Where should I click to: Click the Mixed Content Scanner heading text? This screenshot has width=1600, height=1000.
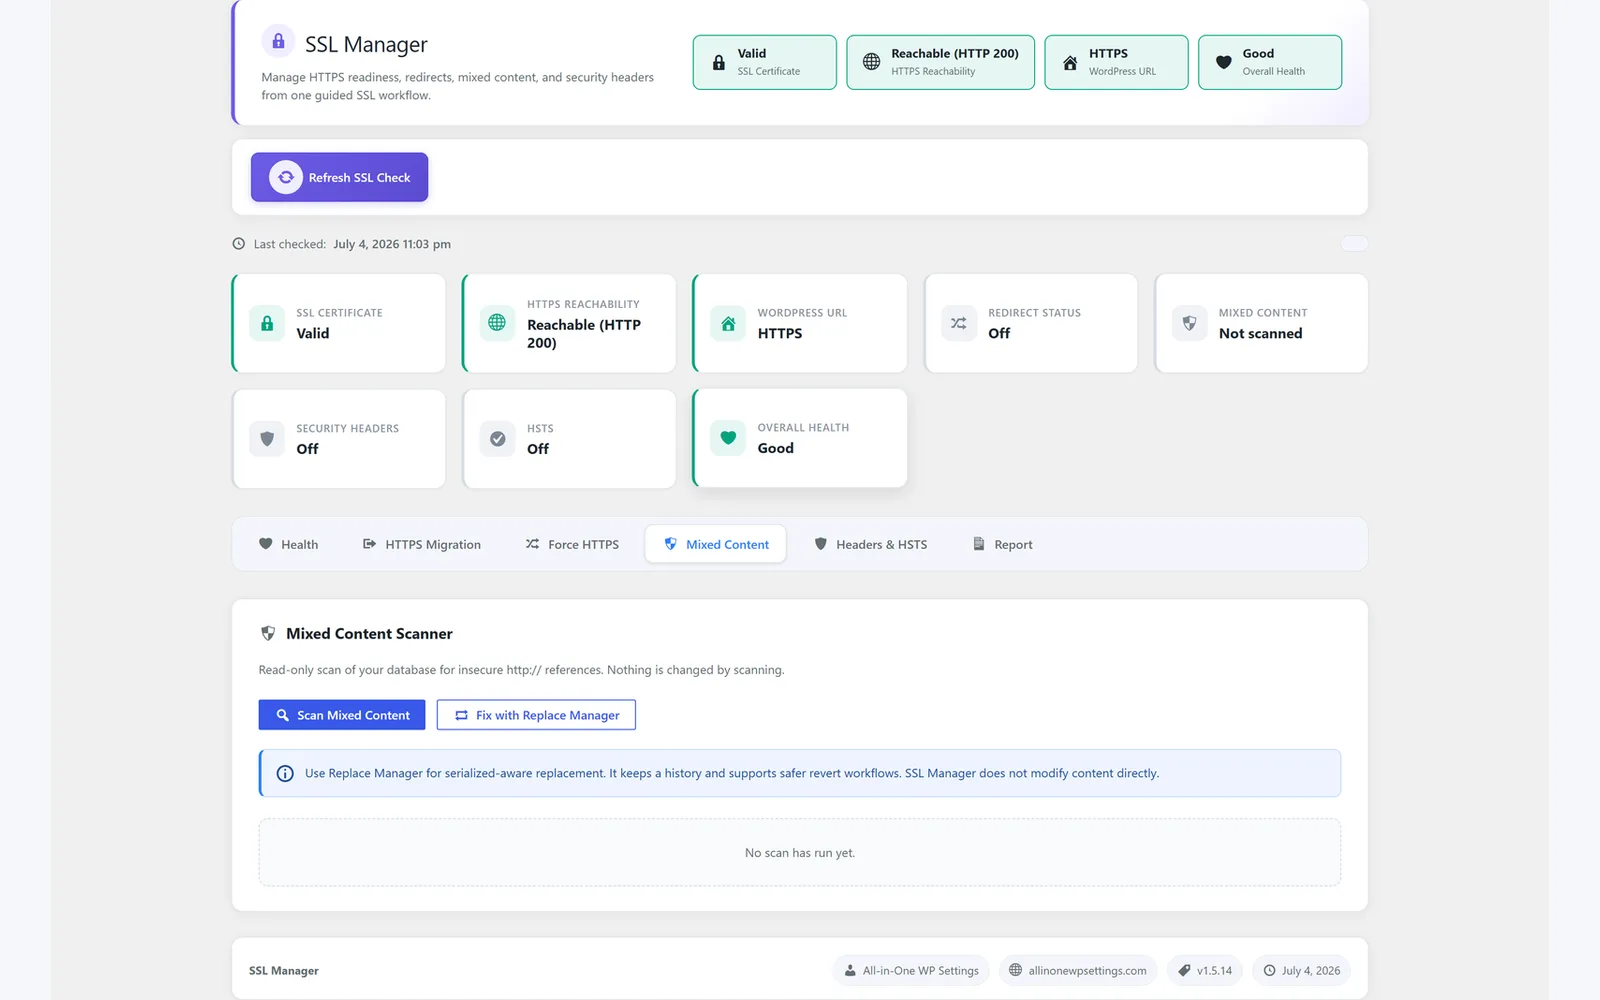click(369, 634)
